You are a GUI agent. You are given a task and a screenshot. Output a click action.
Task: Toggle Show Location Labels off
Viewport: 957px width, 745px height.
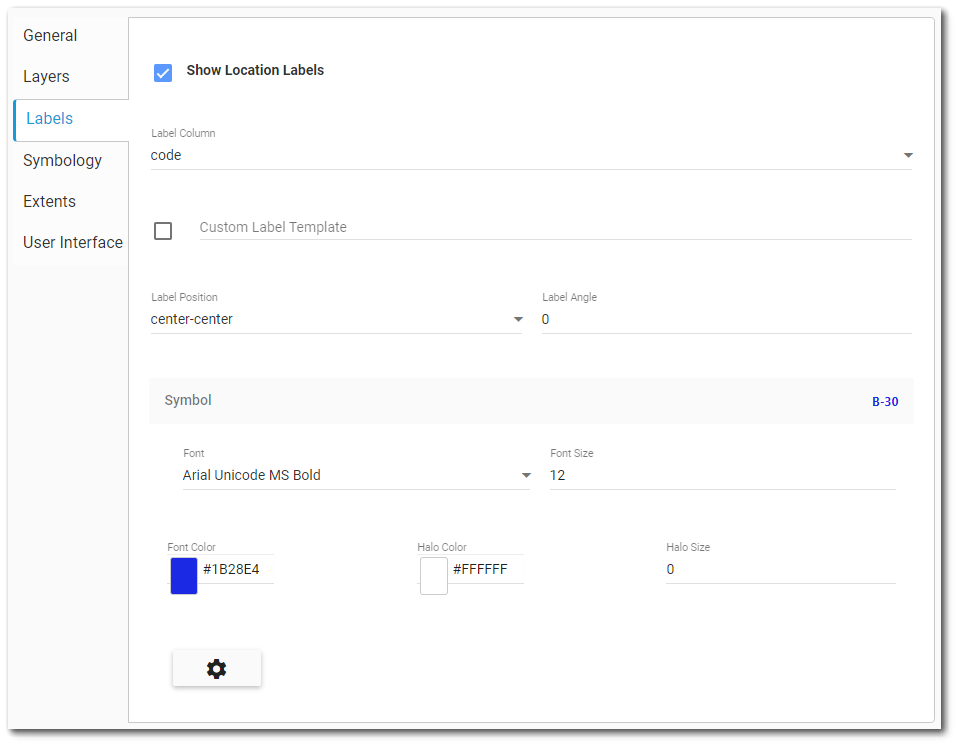coord(162,72)
